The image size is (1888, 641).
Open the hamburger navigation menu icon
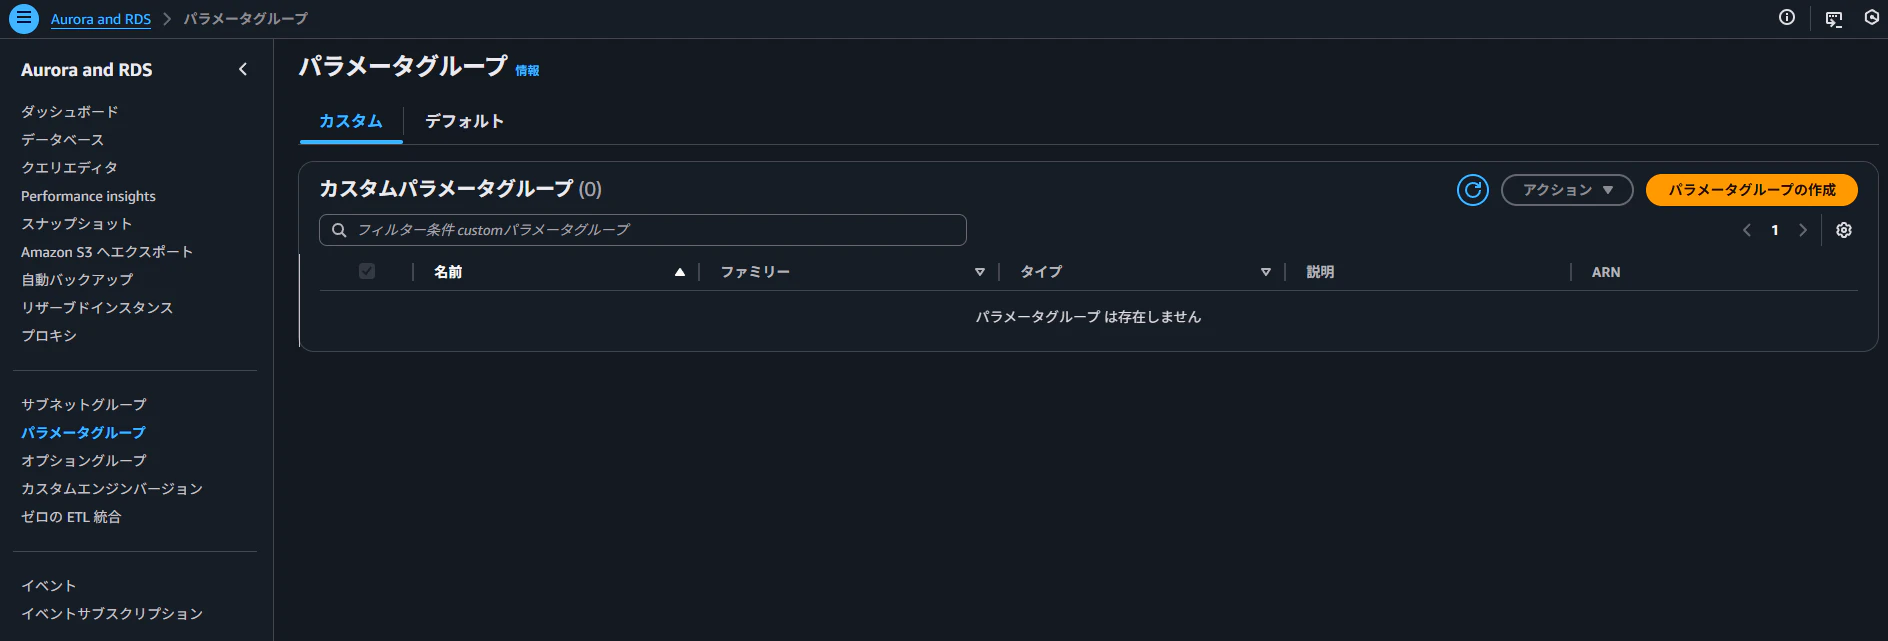click(24, 19)
